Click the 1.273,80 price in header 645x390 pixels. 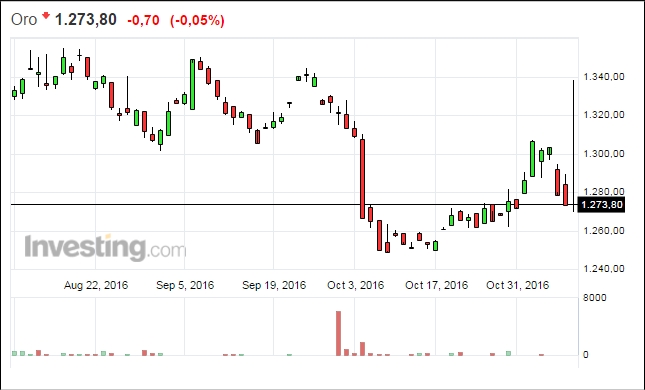(86, 19)
